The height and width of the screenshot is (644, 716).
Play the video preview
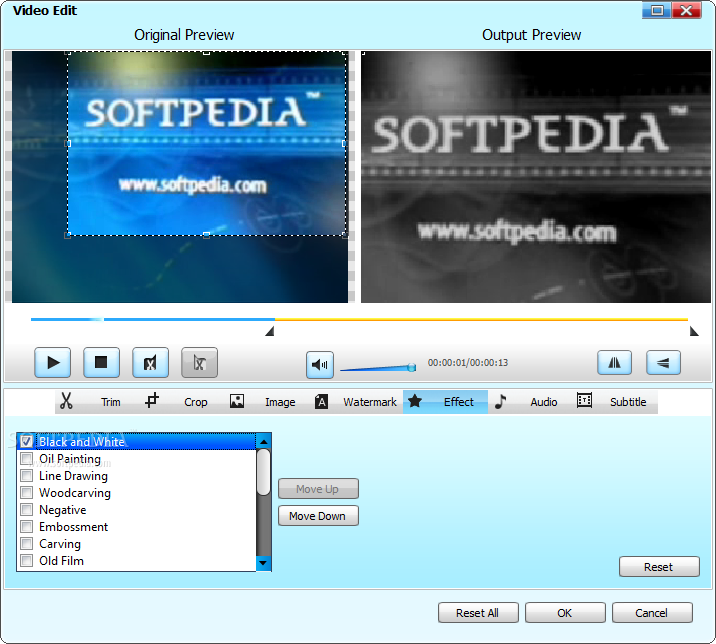[x=53, y=363]
